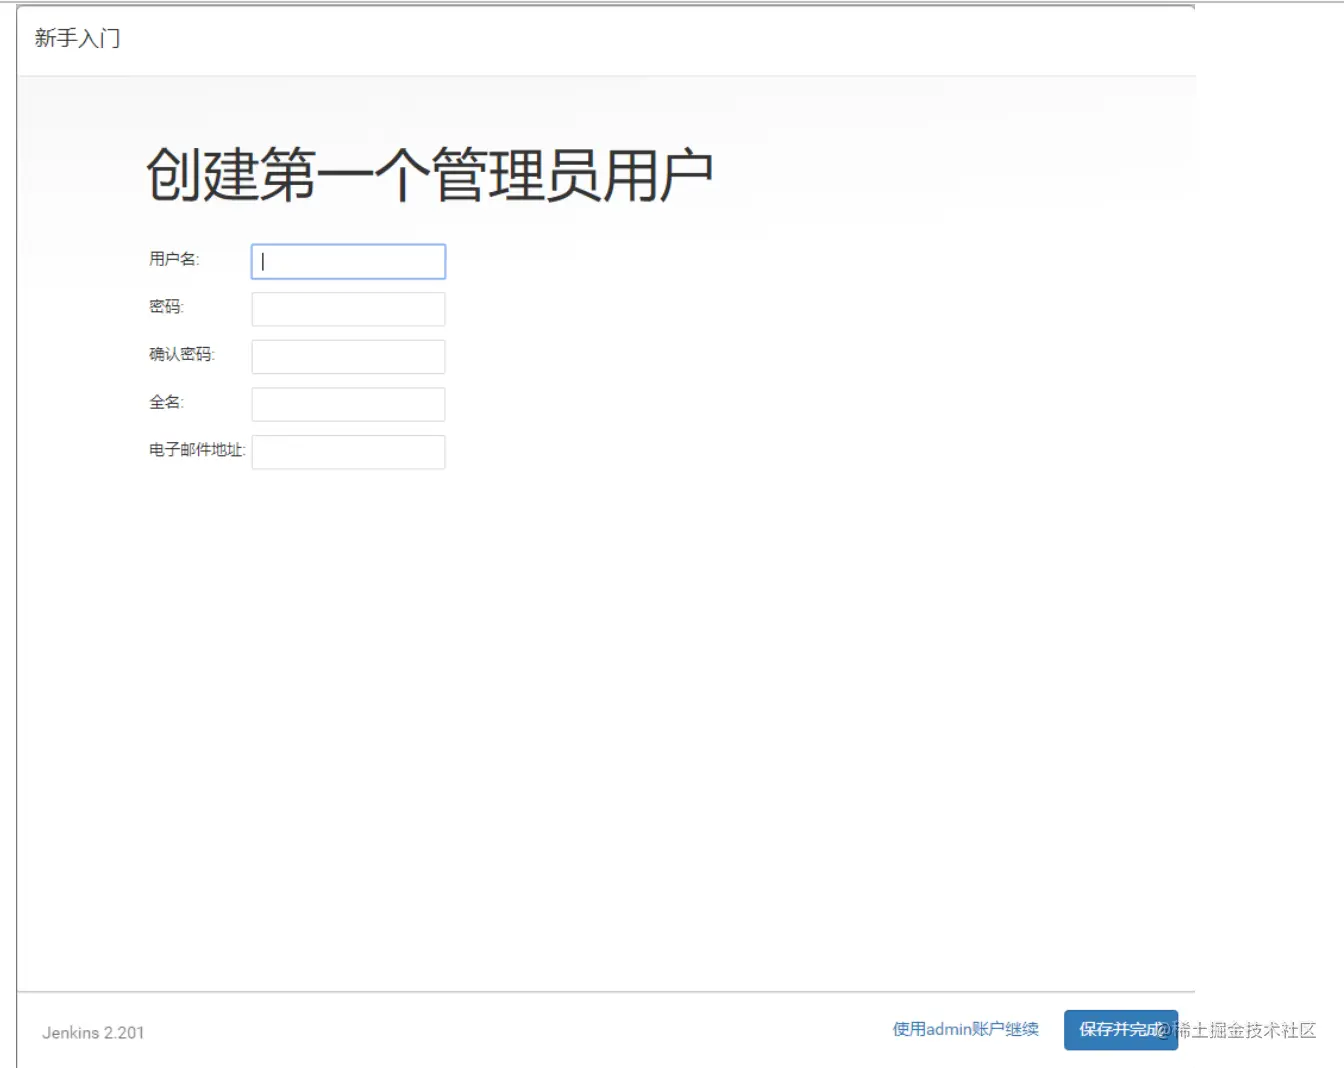Focus the 用户名 username input field
The height and width of the screenshot is (1068, 1344).
[x=348, y=262]
